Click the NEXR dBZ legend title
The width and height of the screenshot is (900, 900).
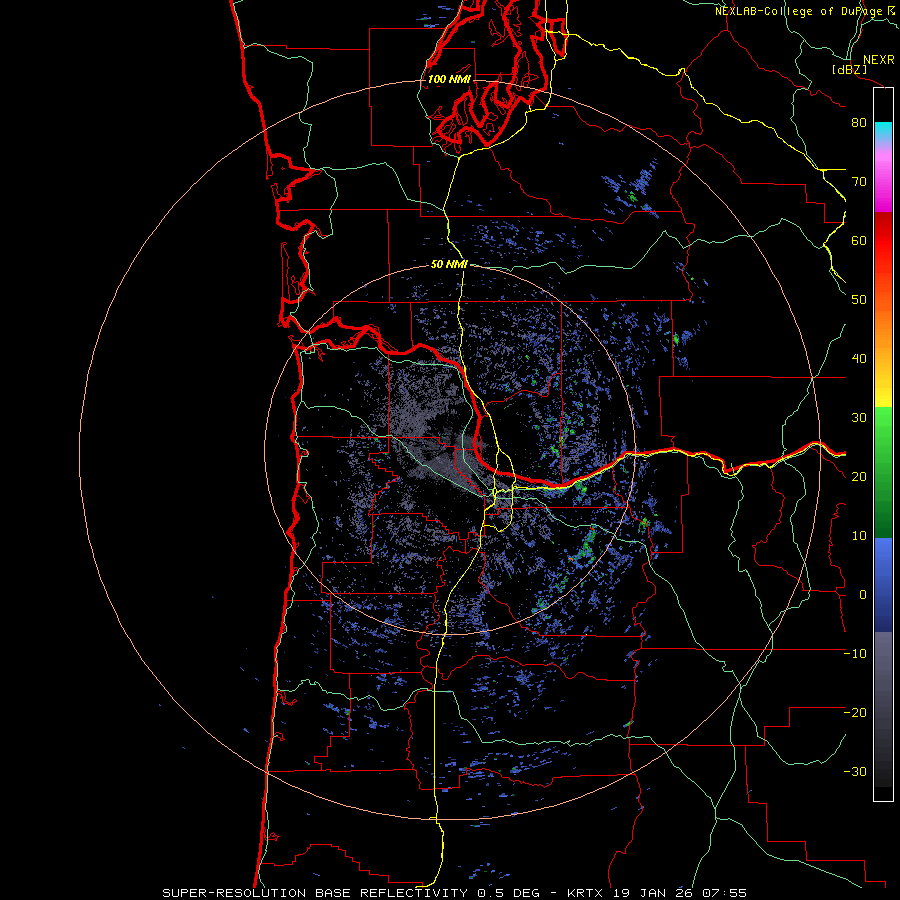pyautogui.click(x=863, y=64)
